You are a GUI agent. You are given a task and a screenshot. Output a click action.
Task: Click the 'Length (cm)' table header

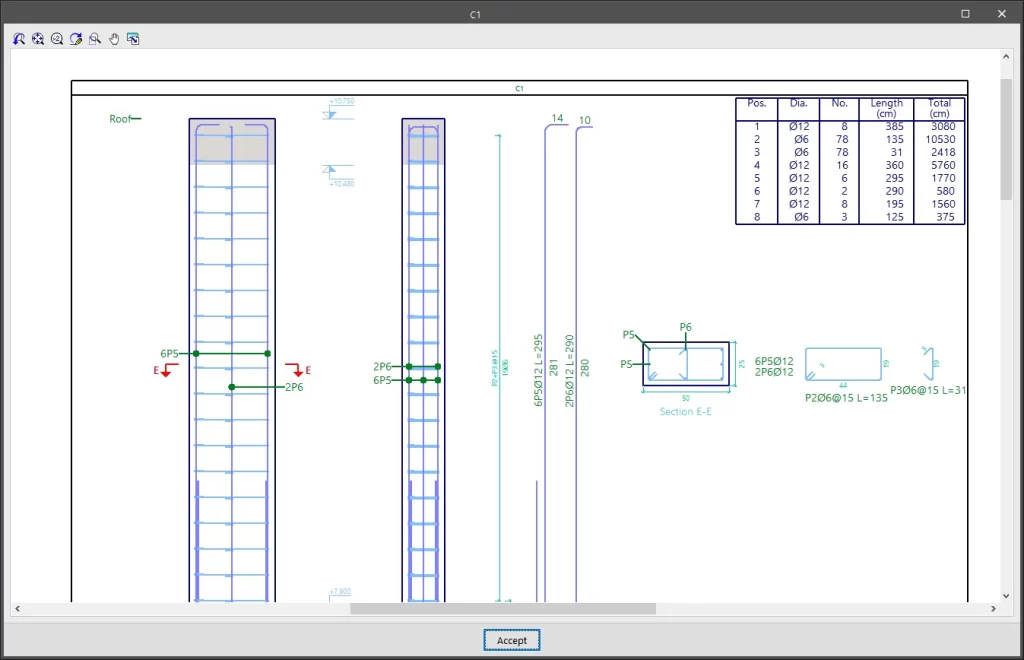coord(886,108)
